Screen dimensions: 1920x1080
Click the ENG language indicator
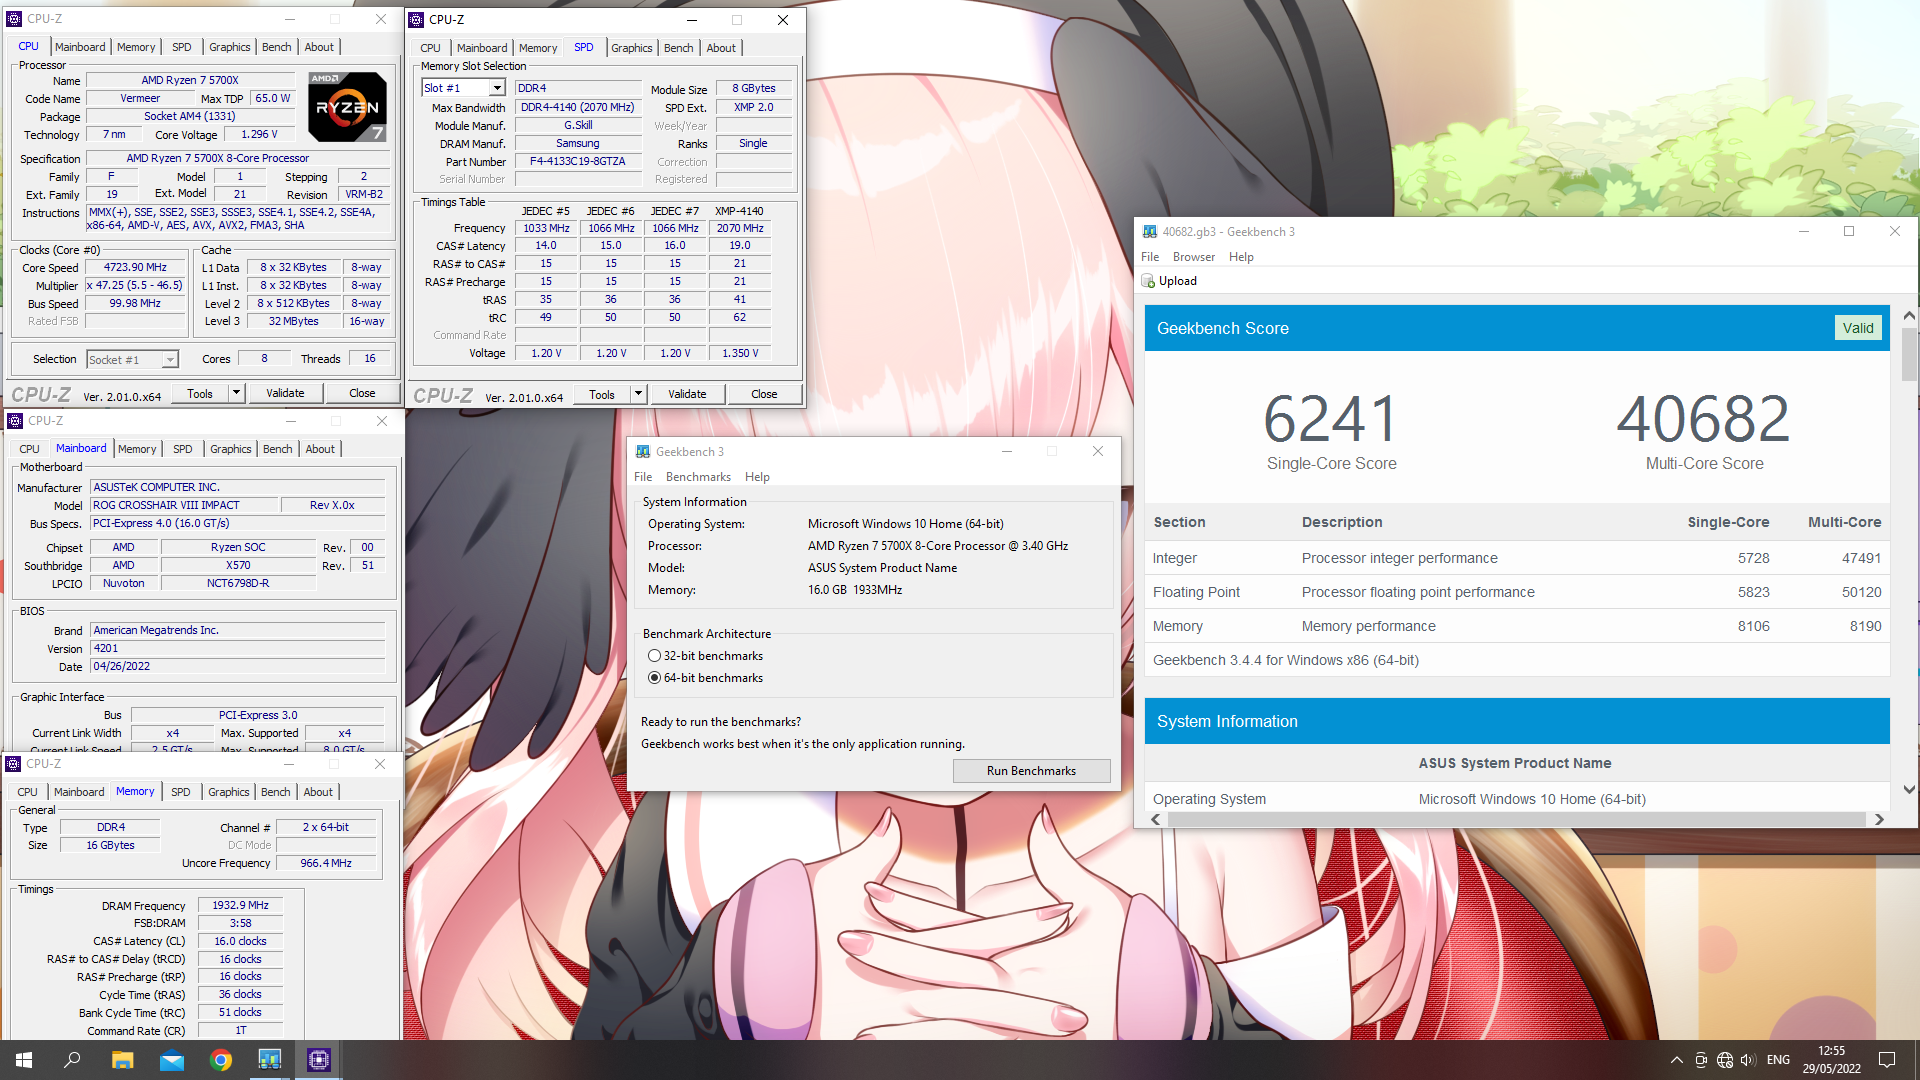click(1778, 1060)
